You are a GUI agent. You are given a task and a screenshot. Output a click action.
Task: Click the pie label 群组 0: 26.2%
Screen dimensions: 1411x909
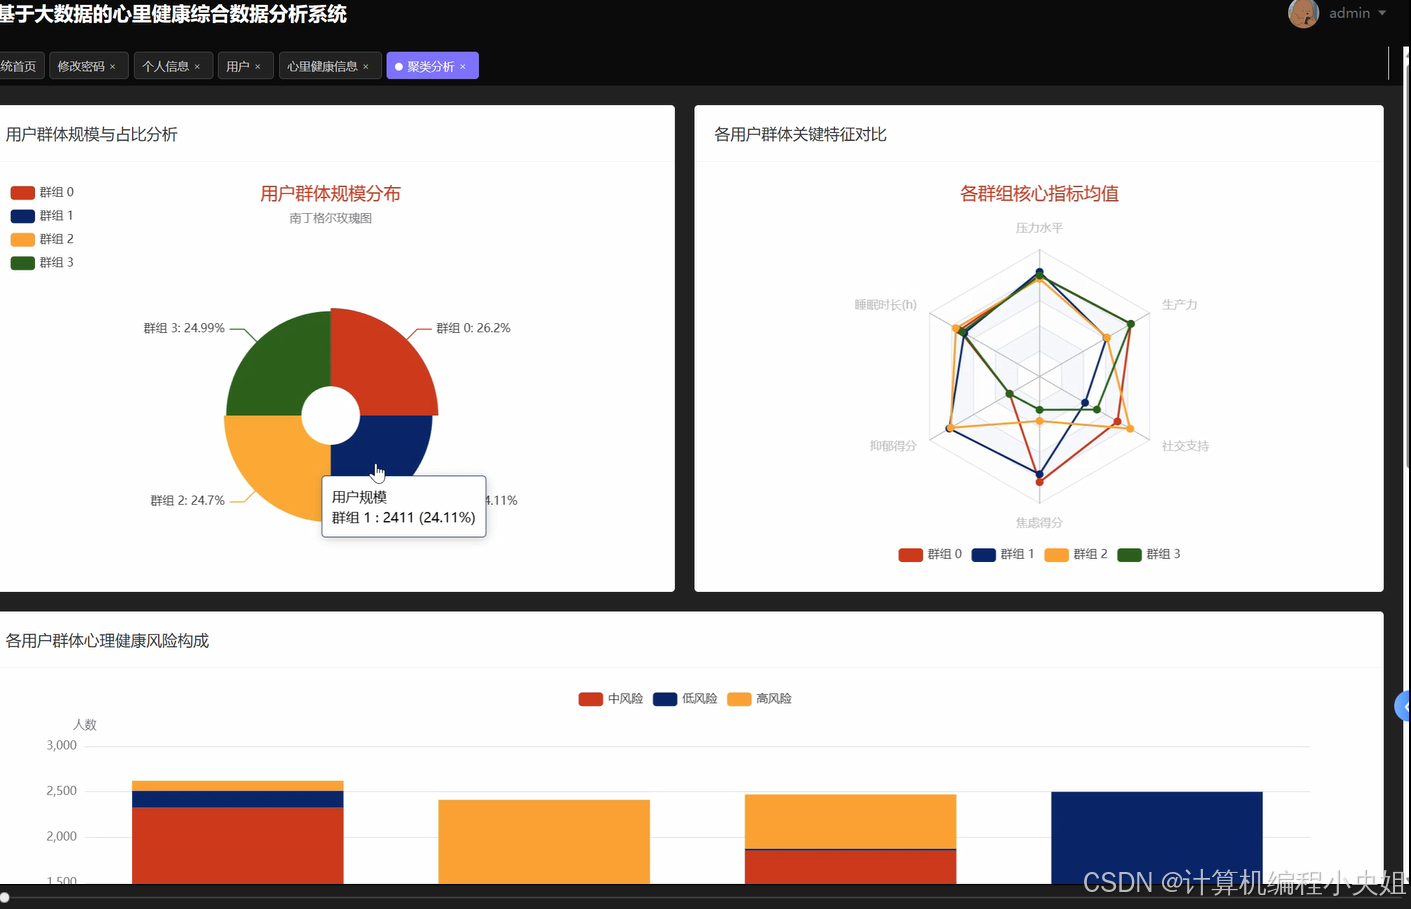(x=473, y=328)
